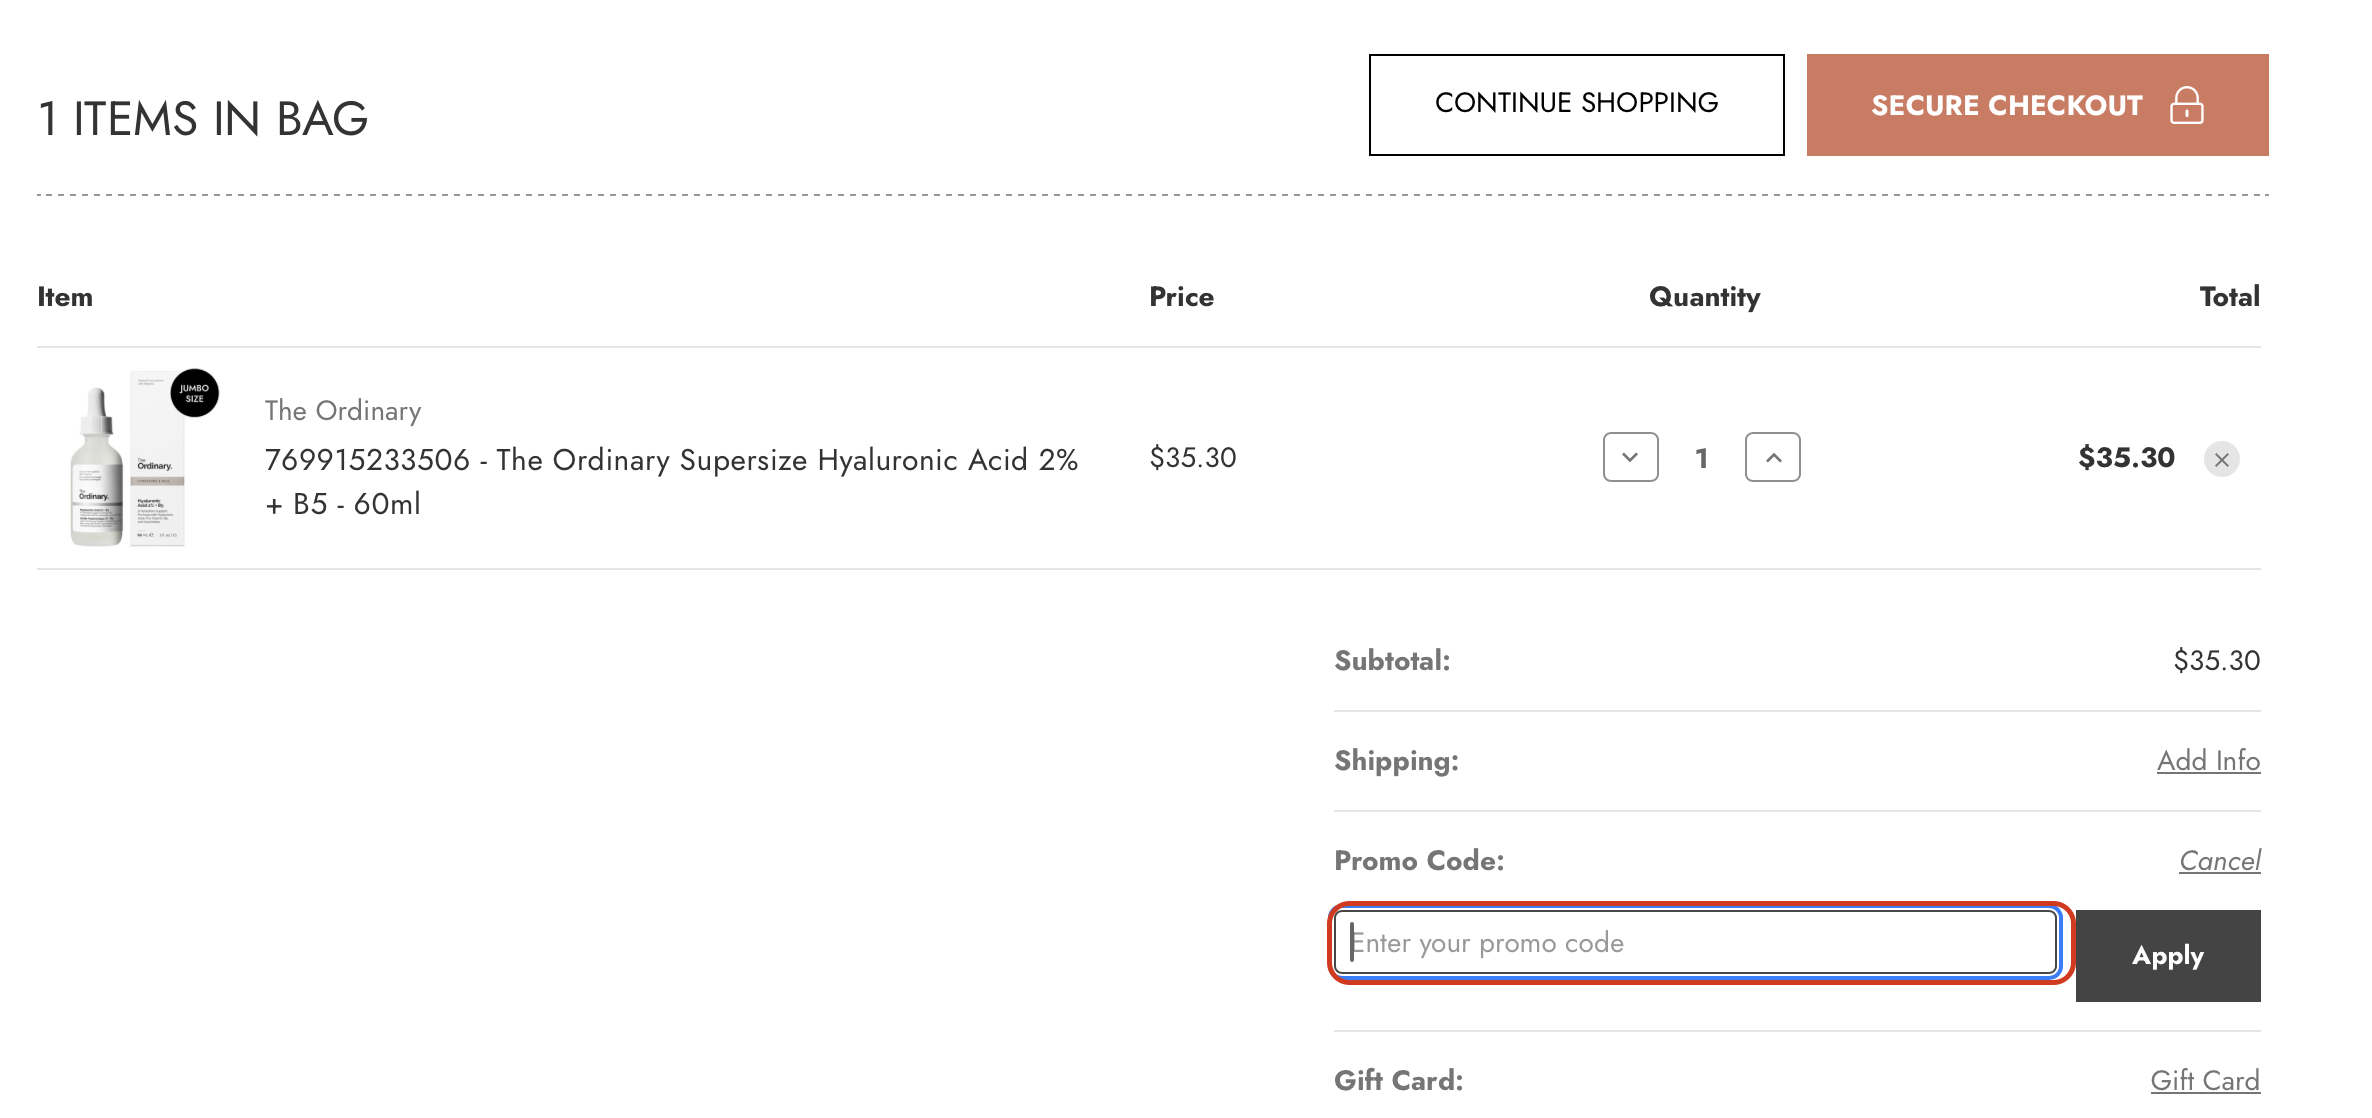Apply the entered promo code

2168,956
